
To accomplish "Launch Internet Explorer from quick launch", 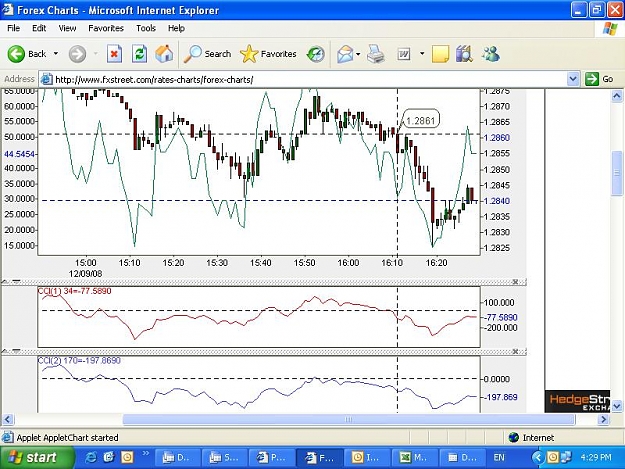I will click(x=91, y=457).
